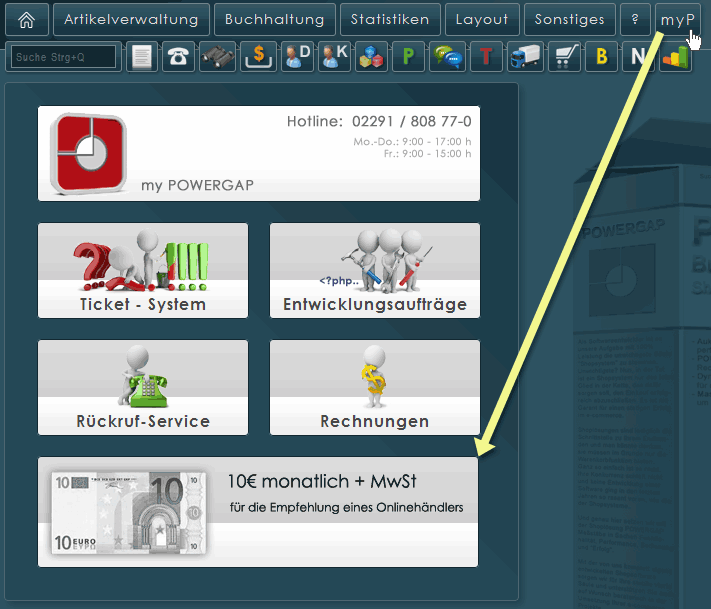
Task: Click the telephone toolbar icon
Action: (178, 57)
